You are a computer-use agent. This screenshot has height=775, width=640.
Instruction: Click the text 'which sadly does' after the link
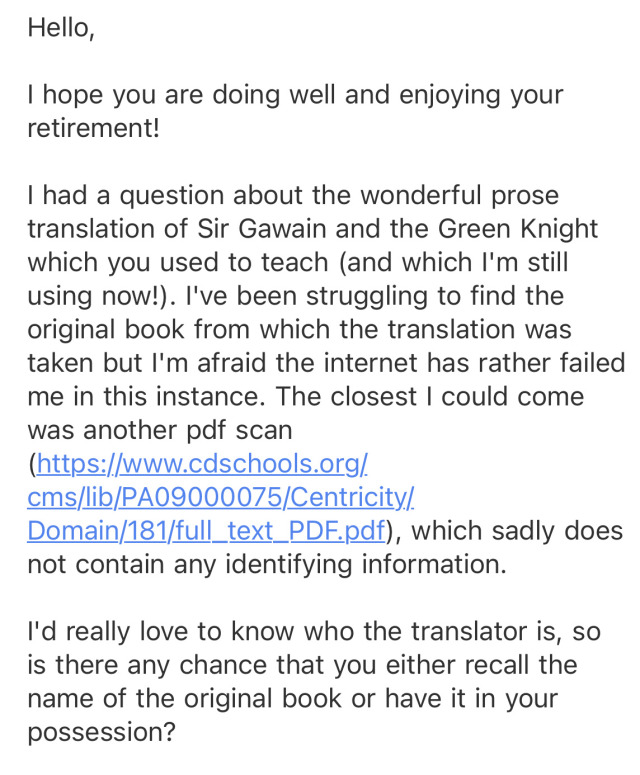517,531
